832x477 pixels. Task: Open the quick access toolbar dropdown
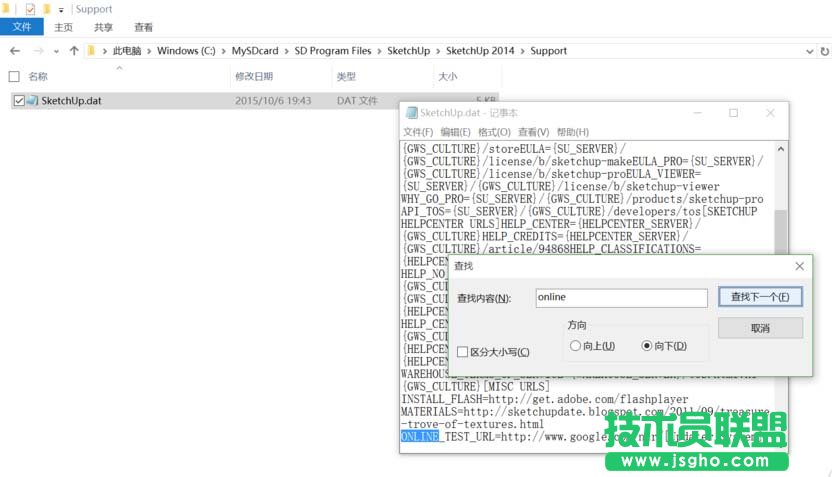[61, 10]
